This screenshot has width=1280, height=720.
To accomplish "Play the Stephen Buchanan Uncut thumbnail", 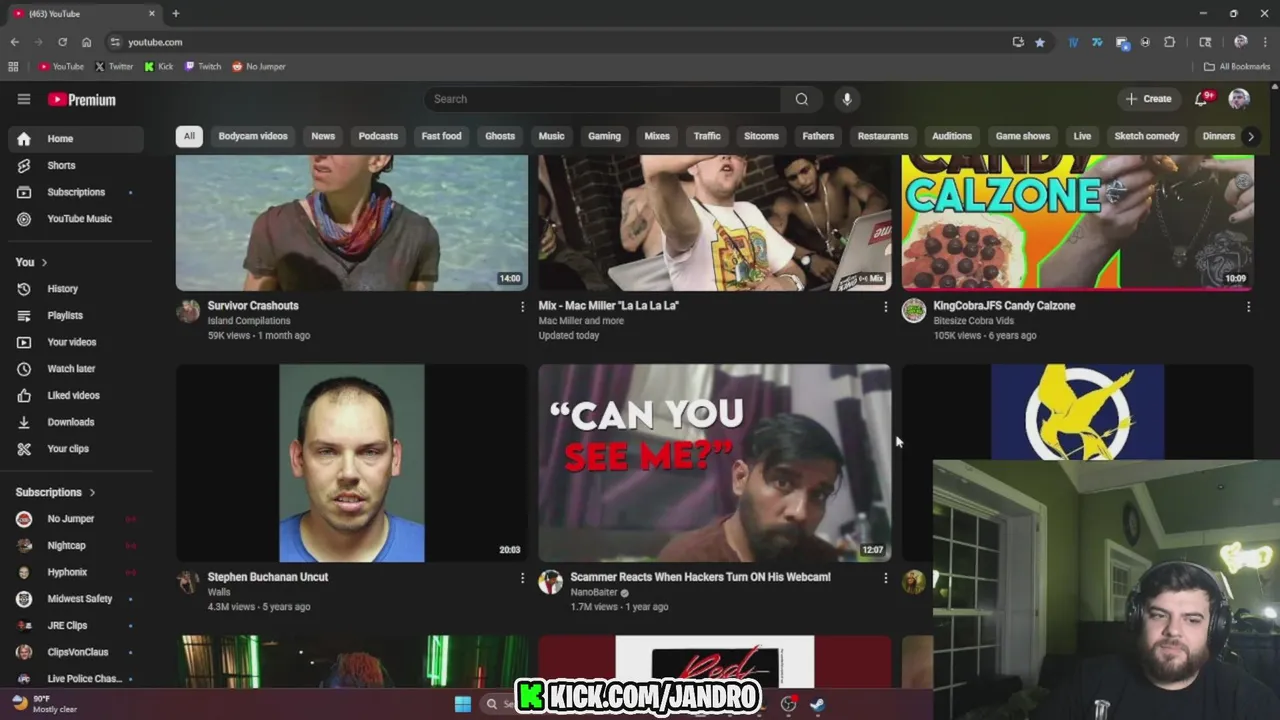I will point(352,463).
